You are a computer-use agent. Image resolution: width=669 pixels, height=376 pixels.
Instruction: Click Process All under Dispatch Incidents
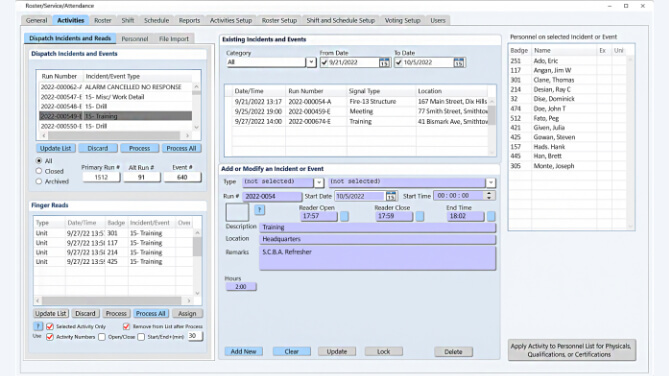pos(181,148)
